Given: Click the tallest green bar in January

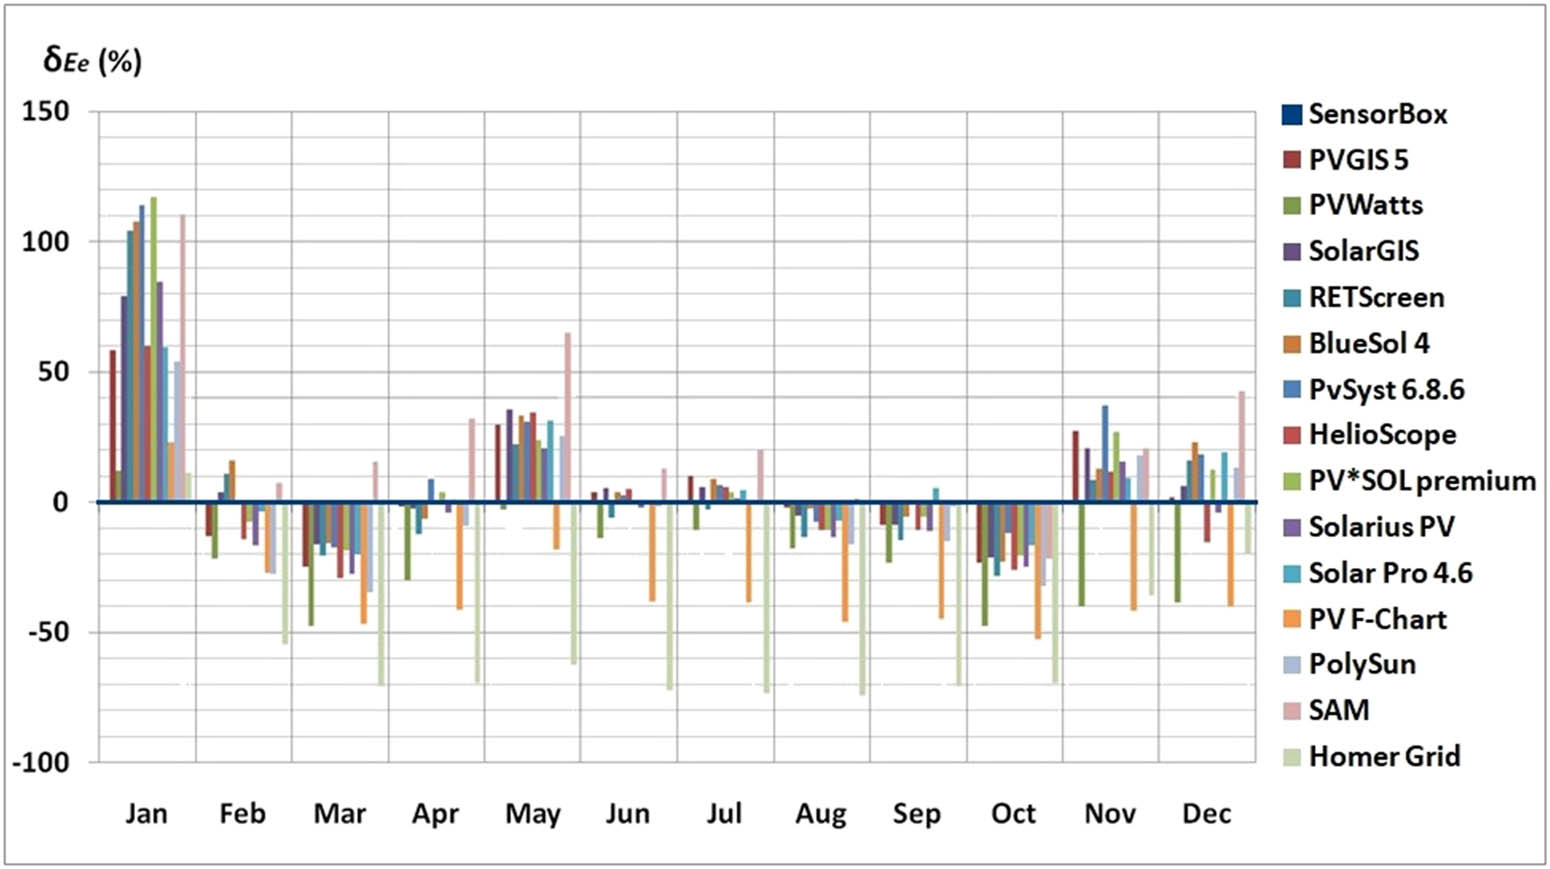Looking at the screenshot, I should 152,300.
